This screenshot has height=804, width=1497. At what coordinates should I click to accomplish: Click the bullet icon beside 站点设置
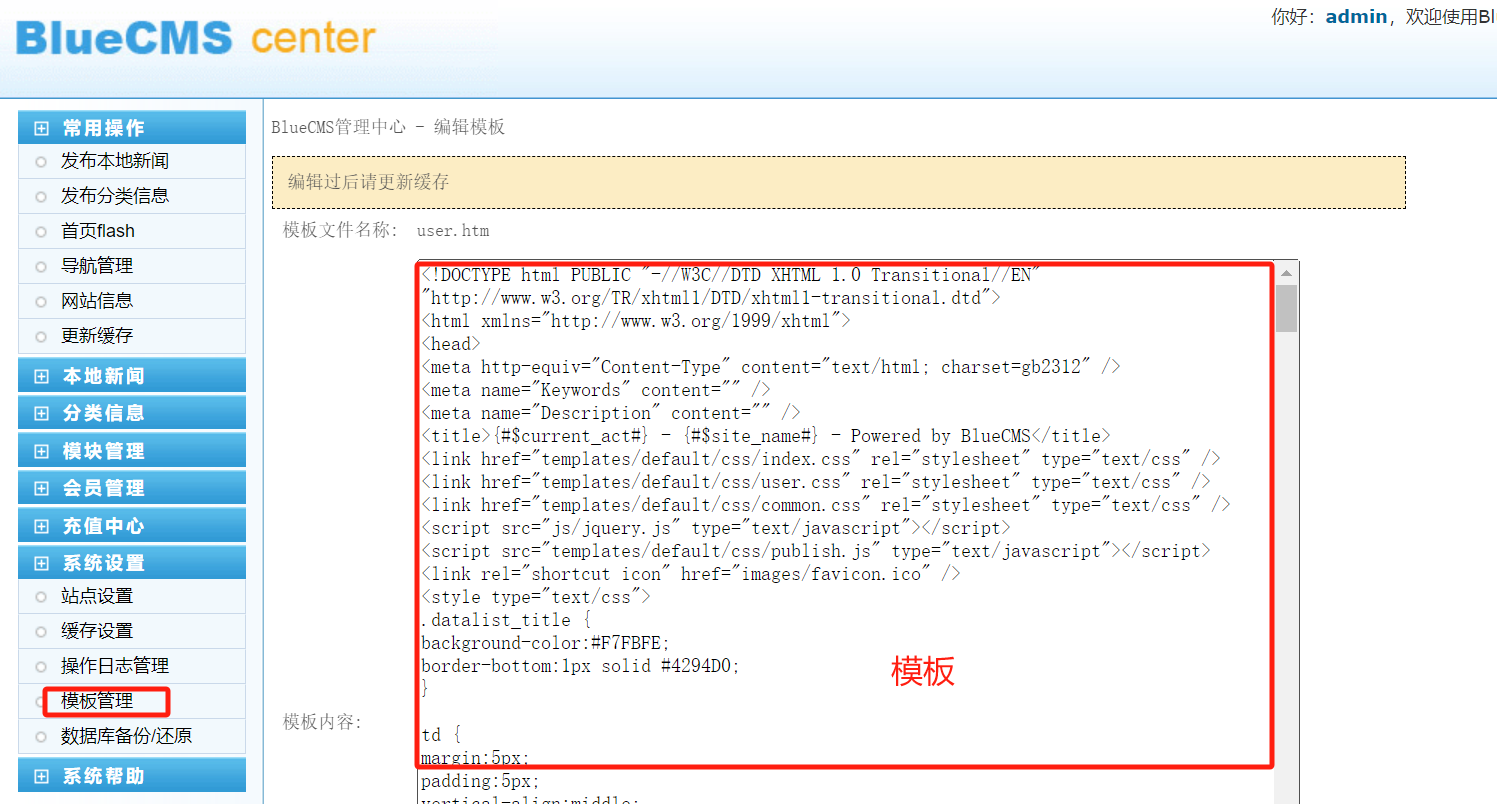pos(41,597)
